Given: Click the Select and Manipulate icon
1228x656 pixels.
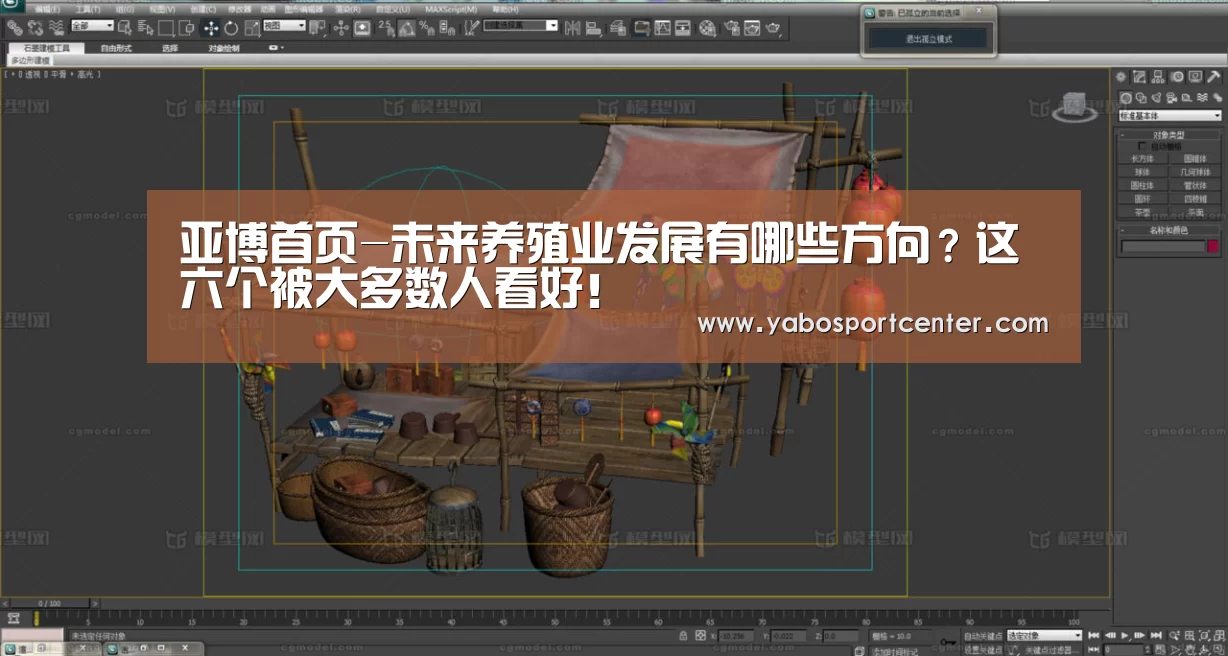Looking at the screenshot, I should click(x=341, y=27).
